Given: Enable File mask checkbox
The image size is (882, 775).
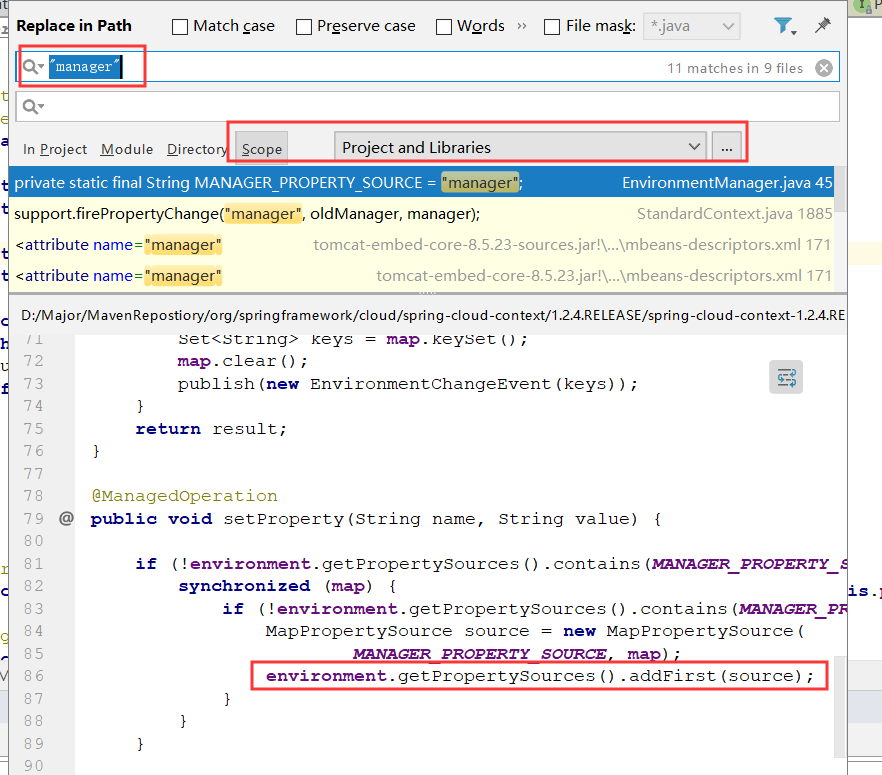Looking at the screenshot, I should tap(552, 27).
